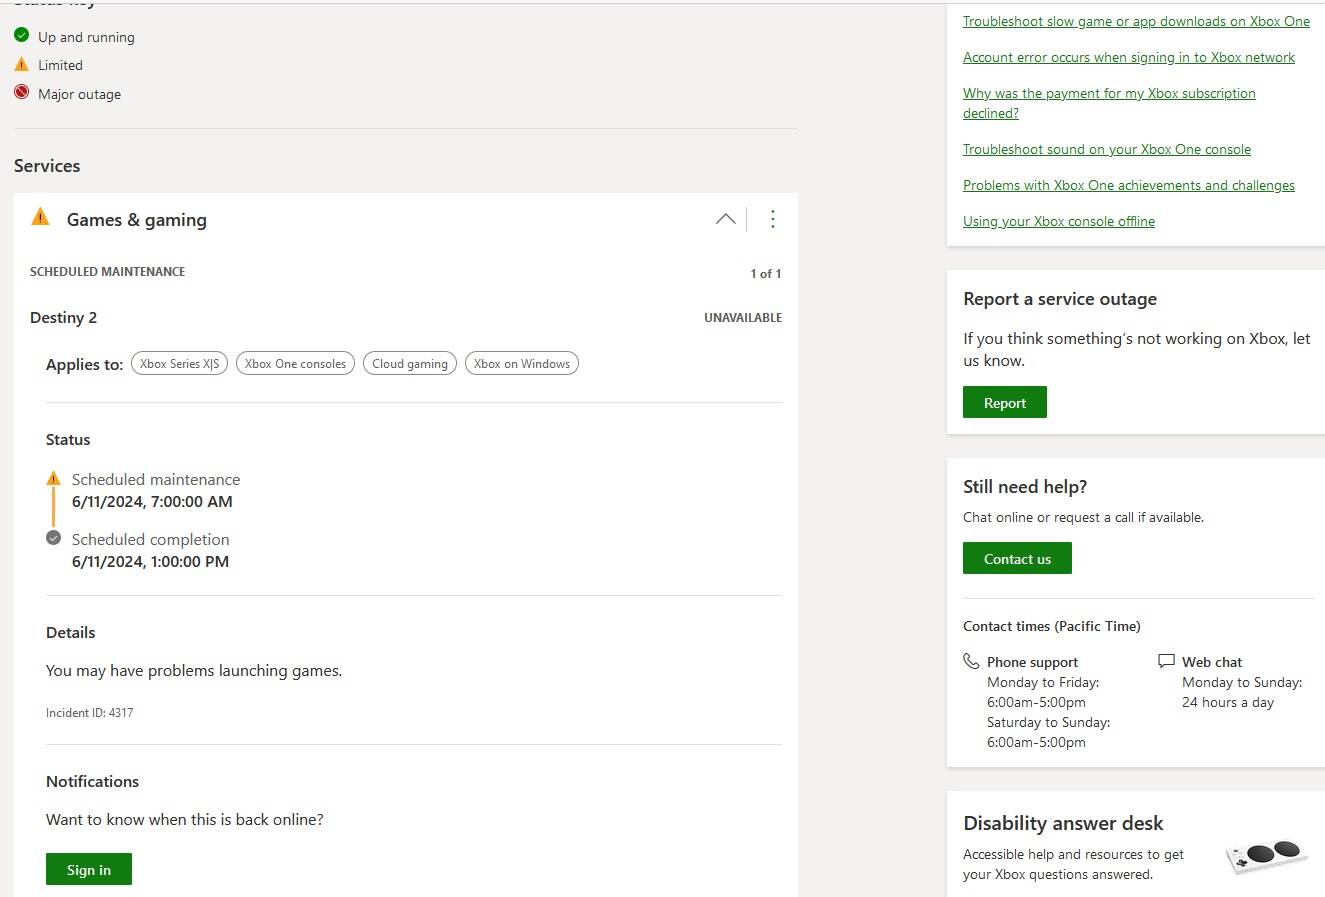Open Xbox subscription payment declined link
The width and height of the screenshot is (1325, 897).
(1108, 93)
